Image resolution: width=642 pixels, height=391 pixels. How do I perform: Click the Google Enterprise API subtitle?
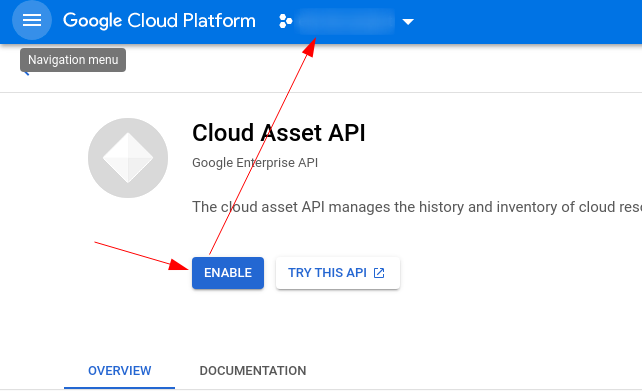tap(255, 163)
